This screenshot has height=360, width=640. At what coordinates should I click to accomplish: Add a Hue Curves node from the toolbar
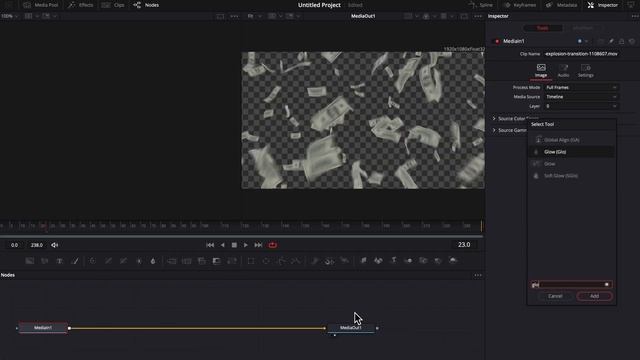coord(123,261)
